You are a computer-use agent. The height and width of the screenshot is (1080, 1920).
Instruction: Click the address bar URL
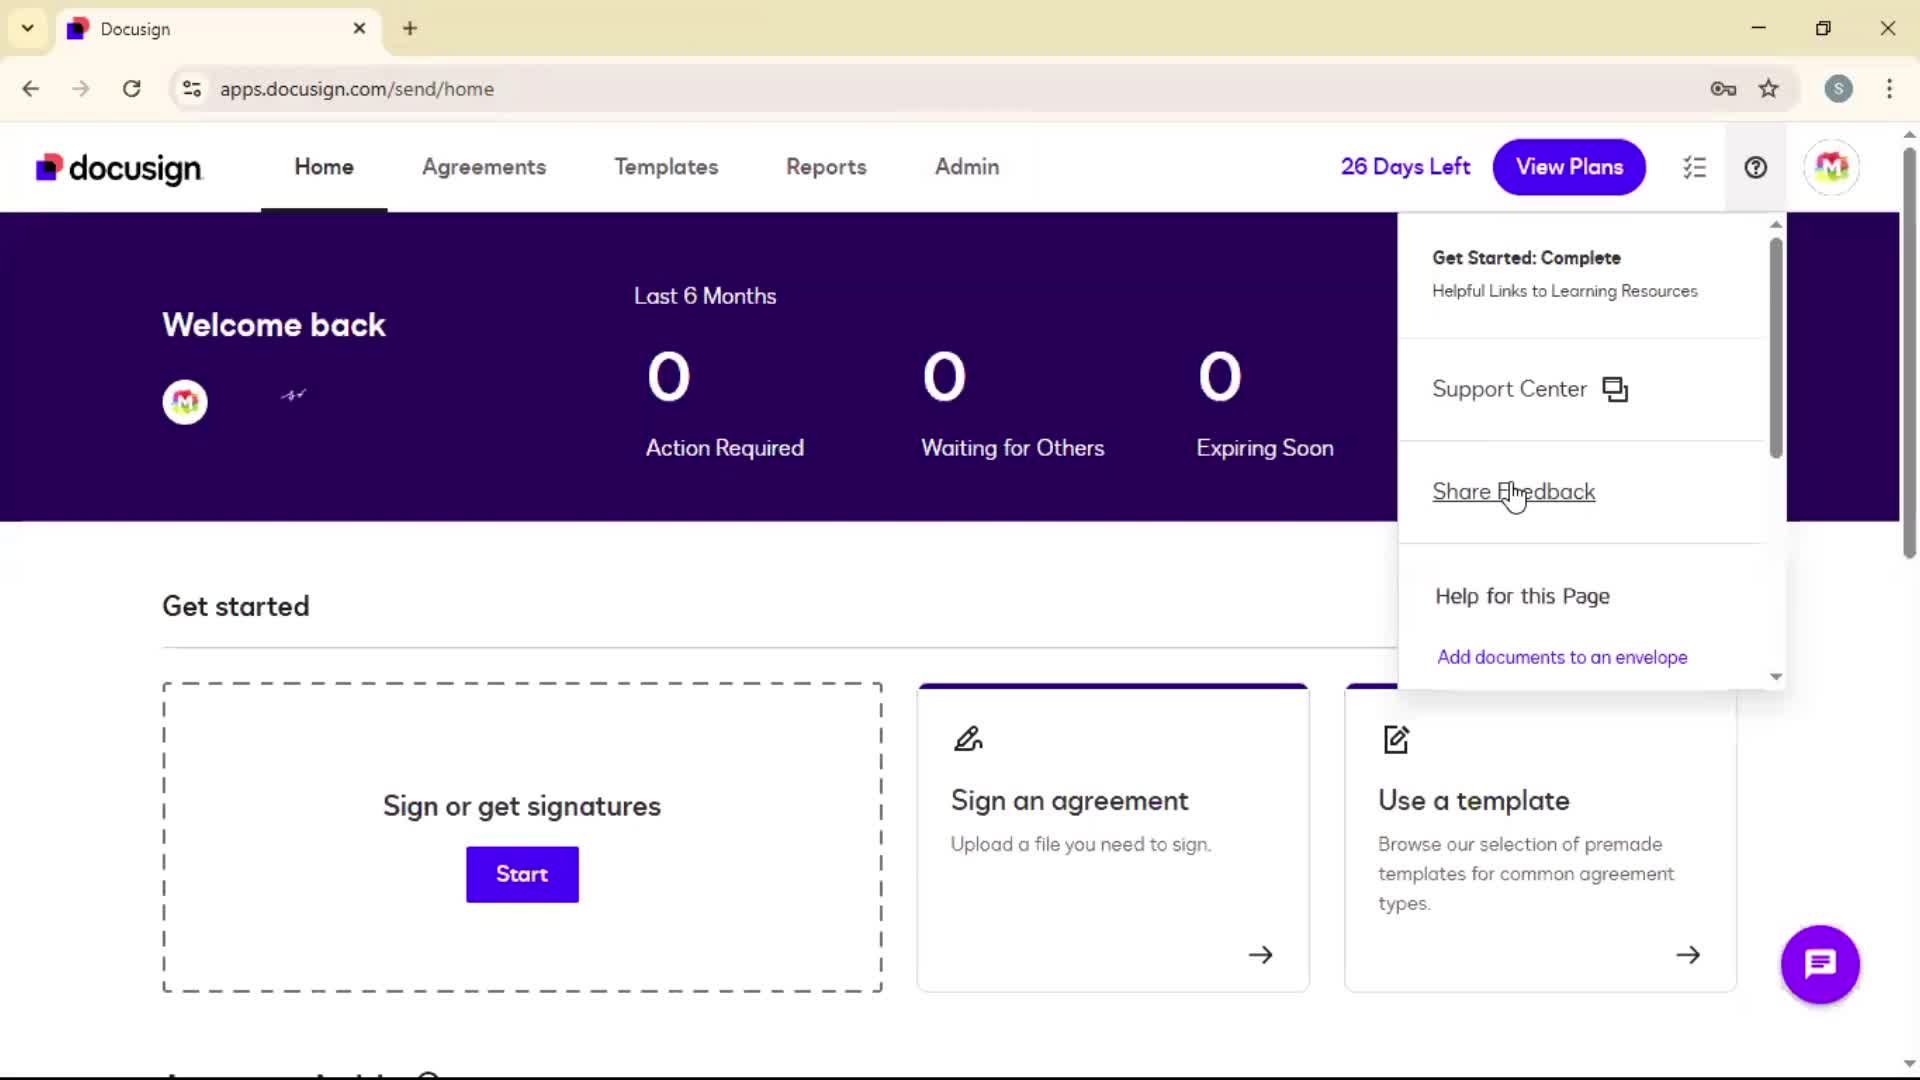(x=357, y=89)
